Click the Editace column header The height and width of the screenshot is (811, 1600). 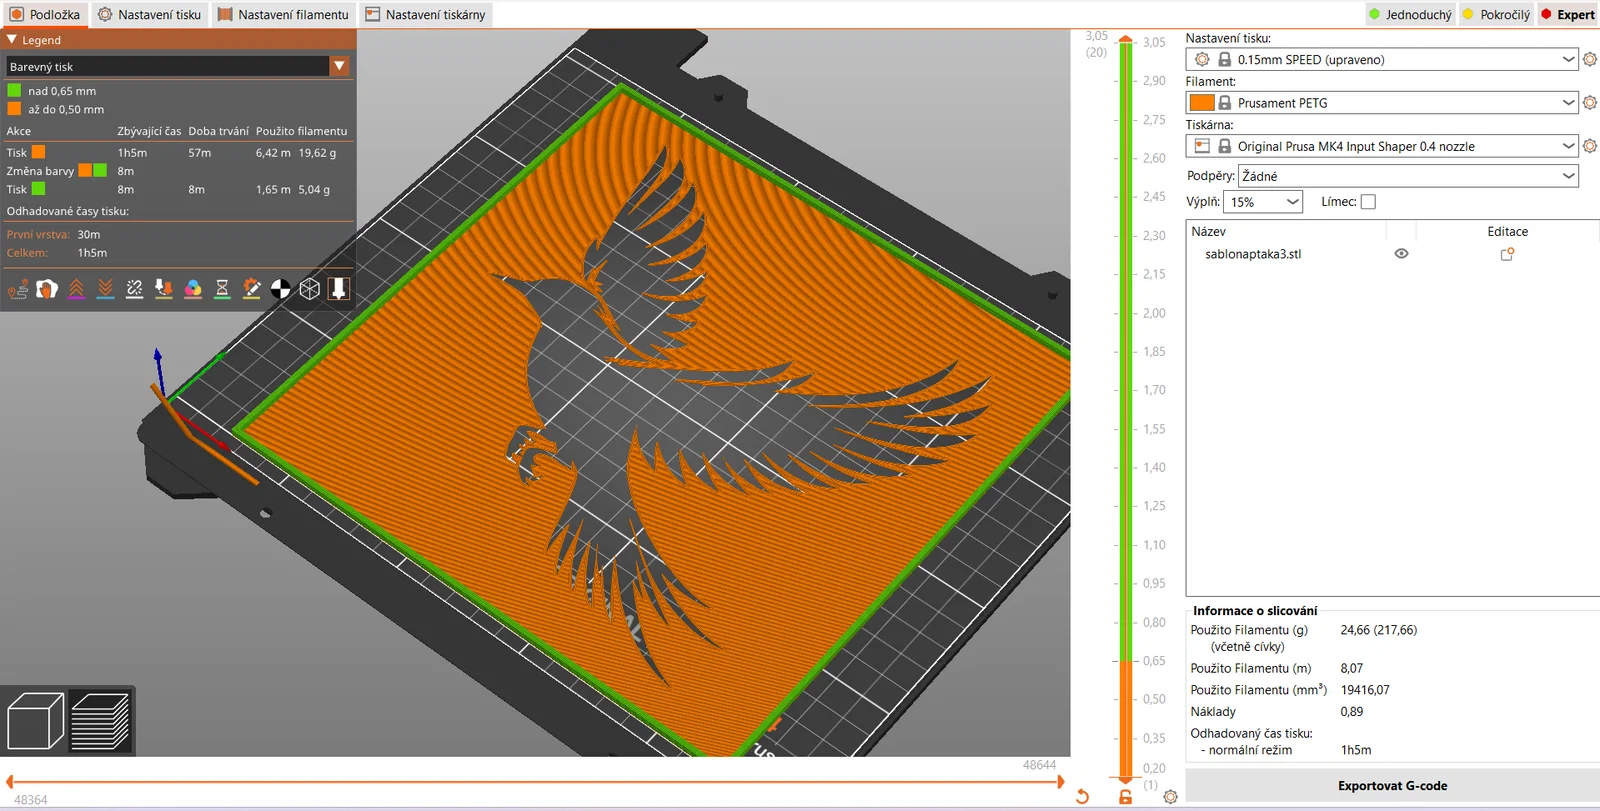coord(1507,231)
